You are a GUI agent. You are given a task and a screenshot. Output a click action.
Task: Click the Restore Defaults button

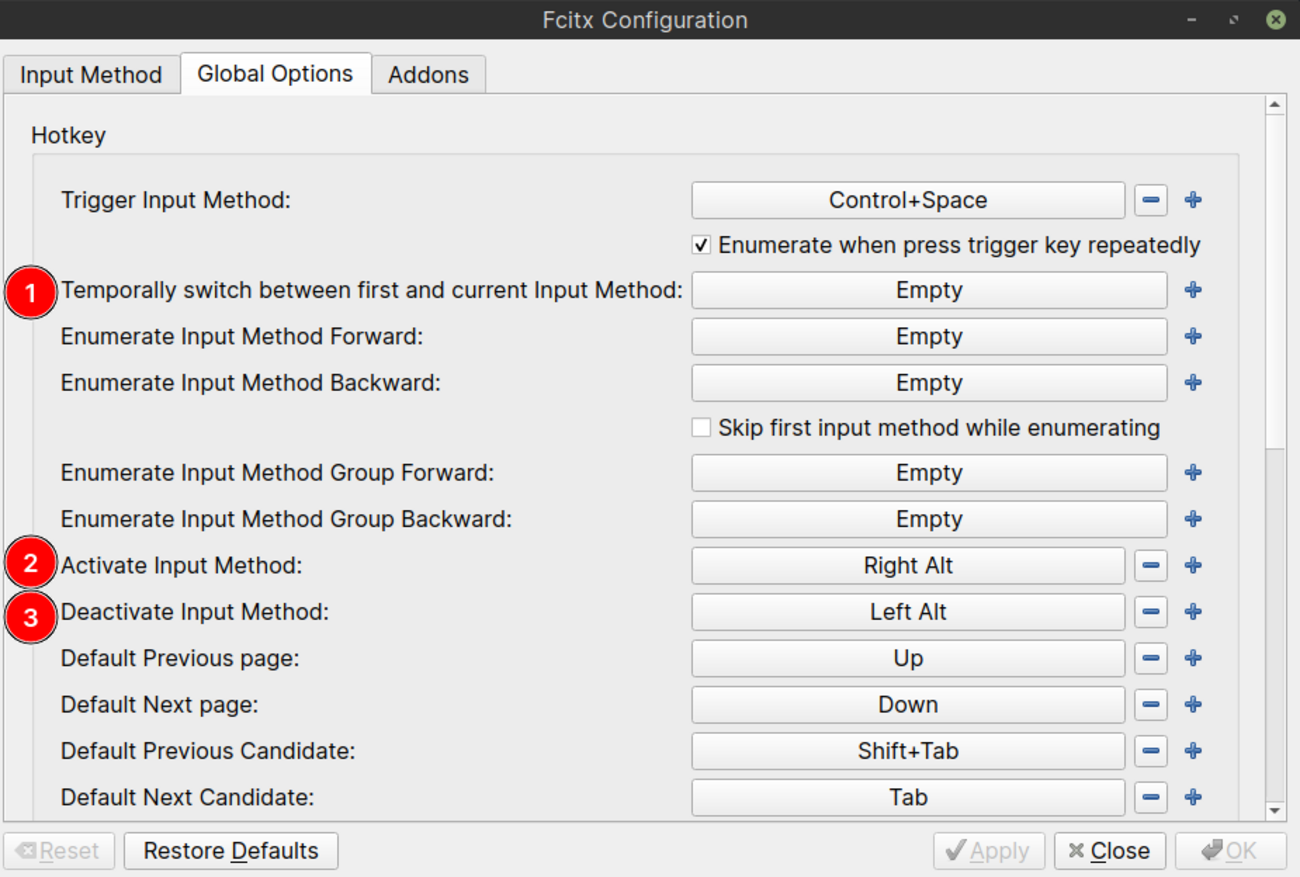[x=231, y=851]
